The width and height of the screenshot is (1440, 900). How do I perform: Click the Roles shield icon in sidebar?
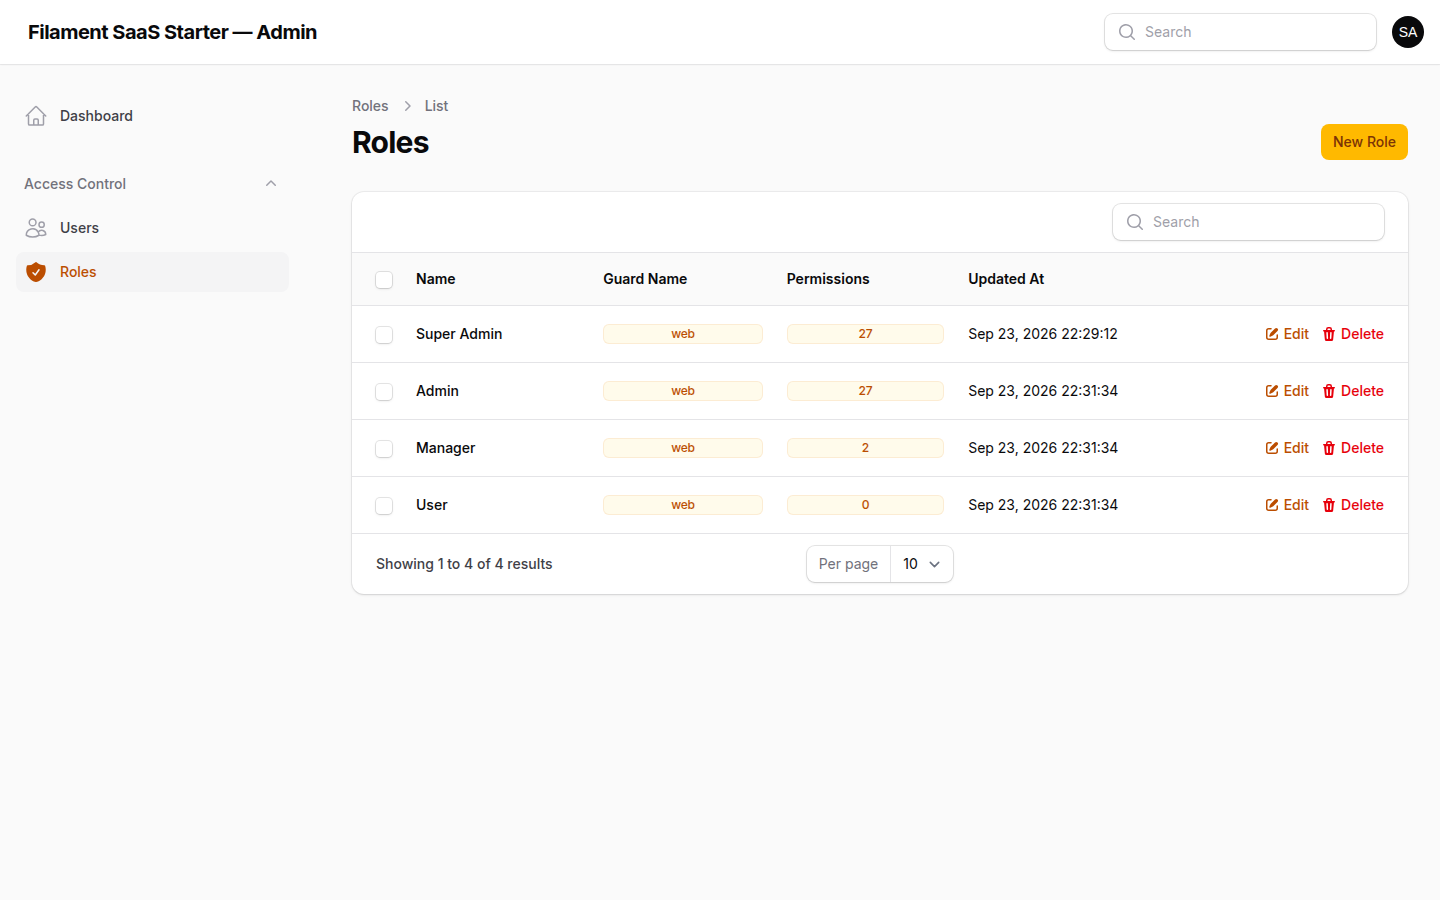point(36,272)
